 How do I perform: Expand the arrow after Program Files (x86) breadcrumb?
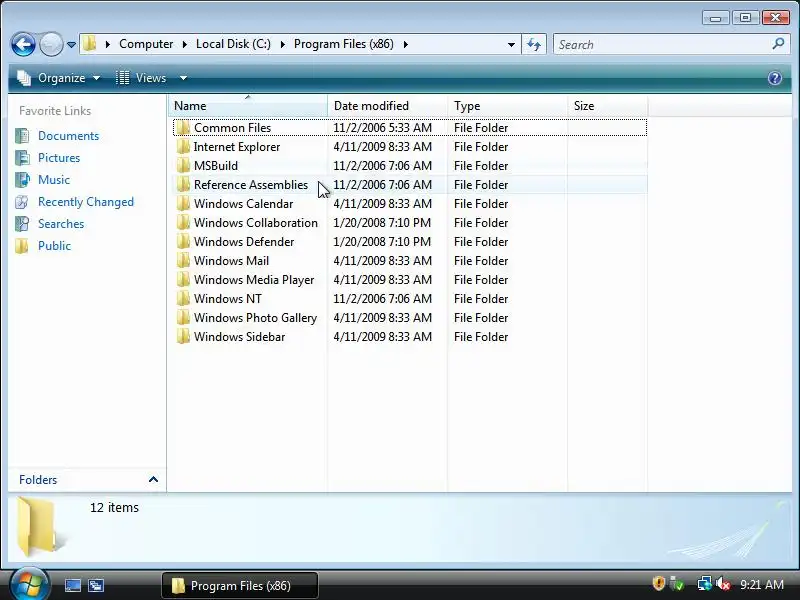click(x=406, y=44)
